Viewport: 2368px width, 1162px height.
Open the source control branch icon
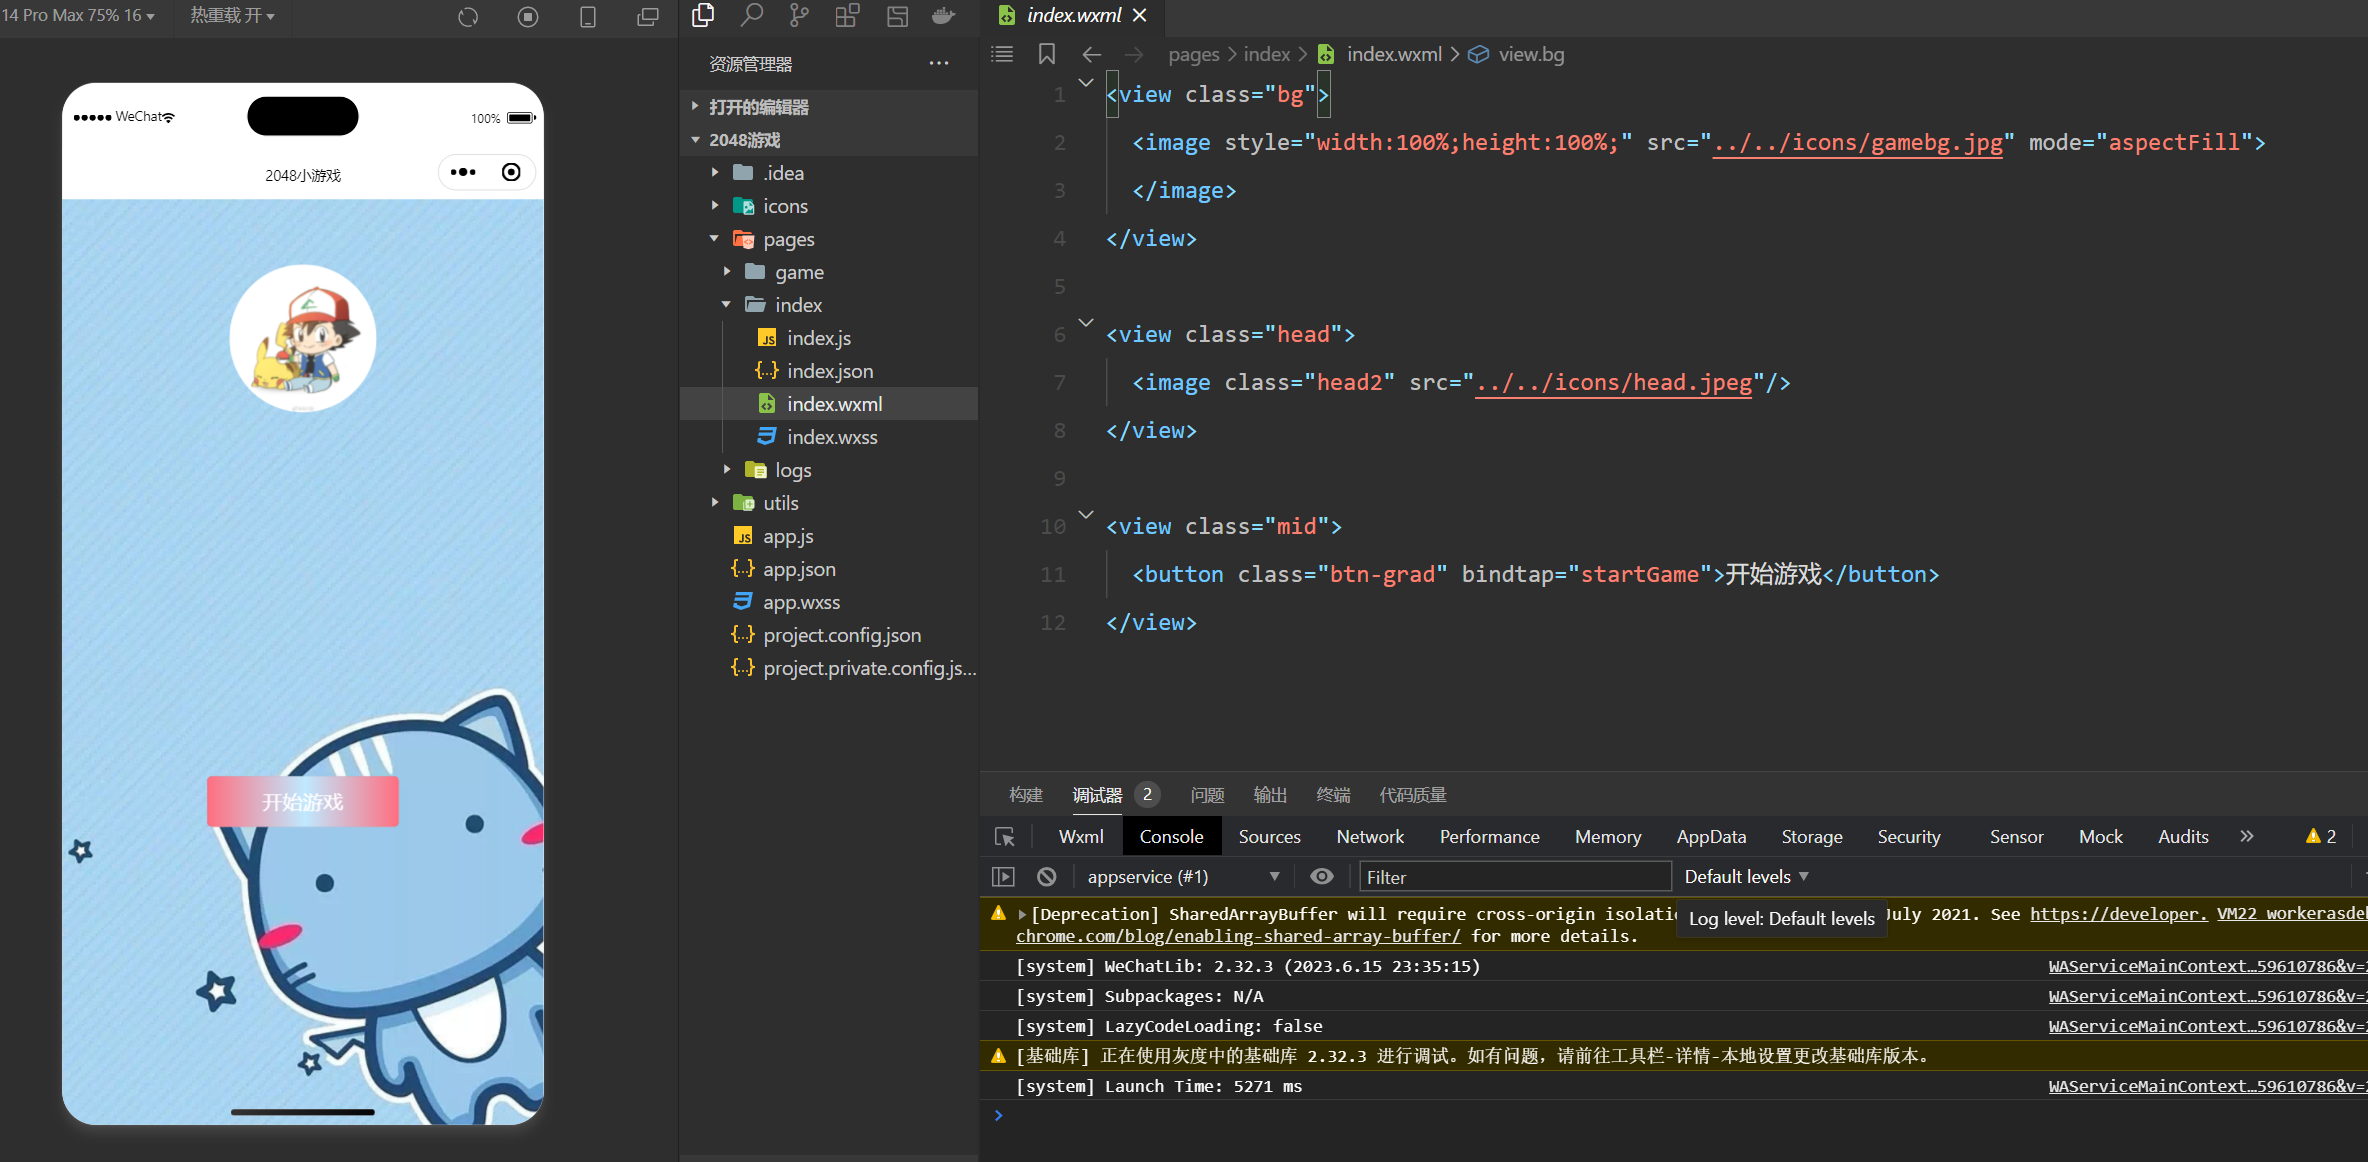[x=799, y=15]
